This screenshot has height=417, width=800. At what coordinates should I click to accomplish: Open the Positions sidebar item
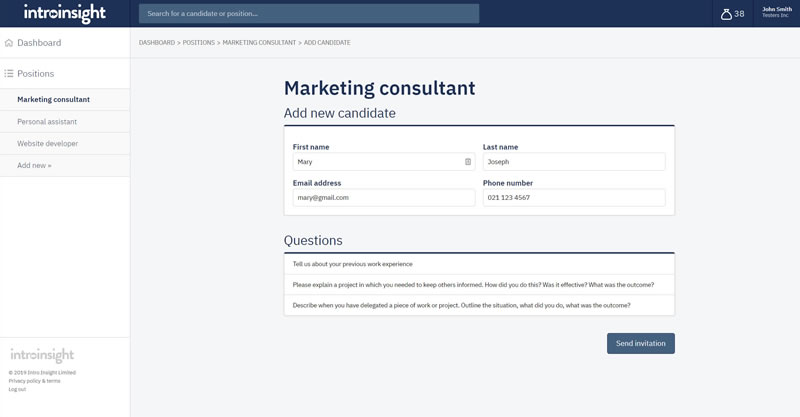pyautogui.click(x=65, y=73)
